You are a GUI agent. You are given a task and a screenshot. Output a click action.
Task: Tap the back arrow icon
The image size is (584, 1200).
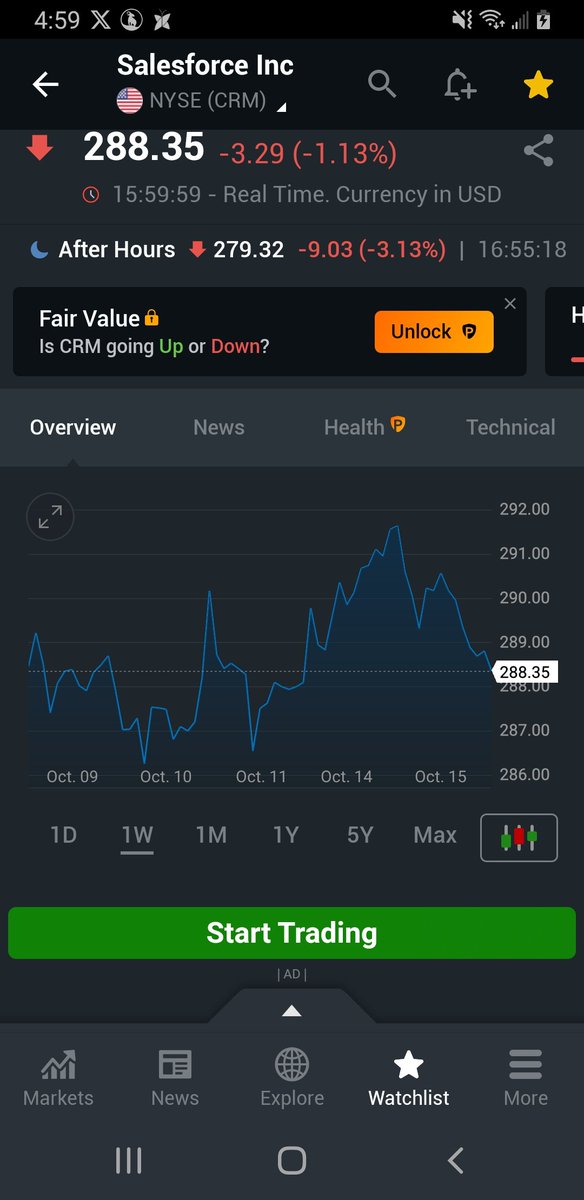(x=46, y=85)
